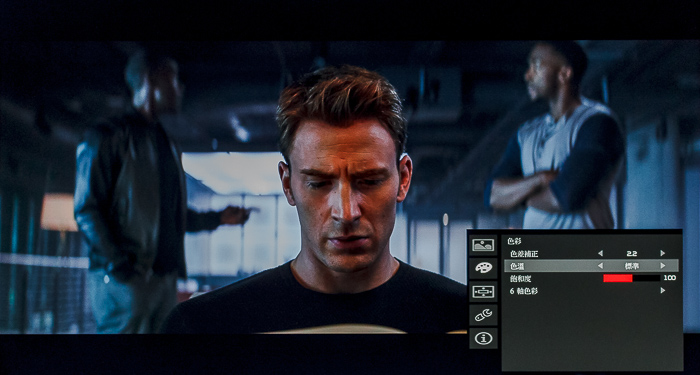The height and width of the screenshot is (375, 700).
Task: Click right arrow next to gamma 2.2
Action: click(663, 253)
